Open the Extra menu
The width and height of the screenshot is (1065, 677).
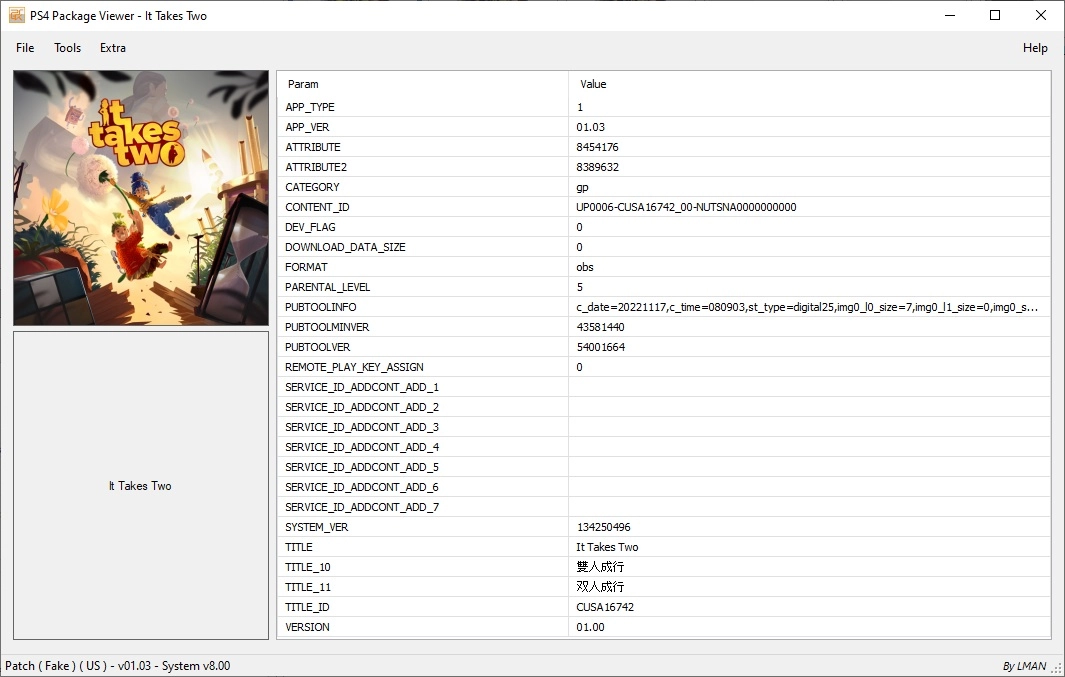113,48
